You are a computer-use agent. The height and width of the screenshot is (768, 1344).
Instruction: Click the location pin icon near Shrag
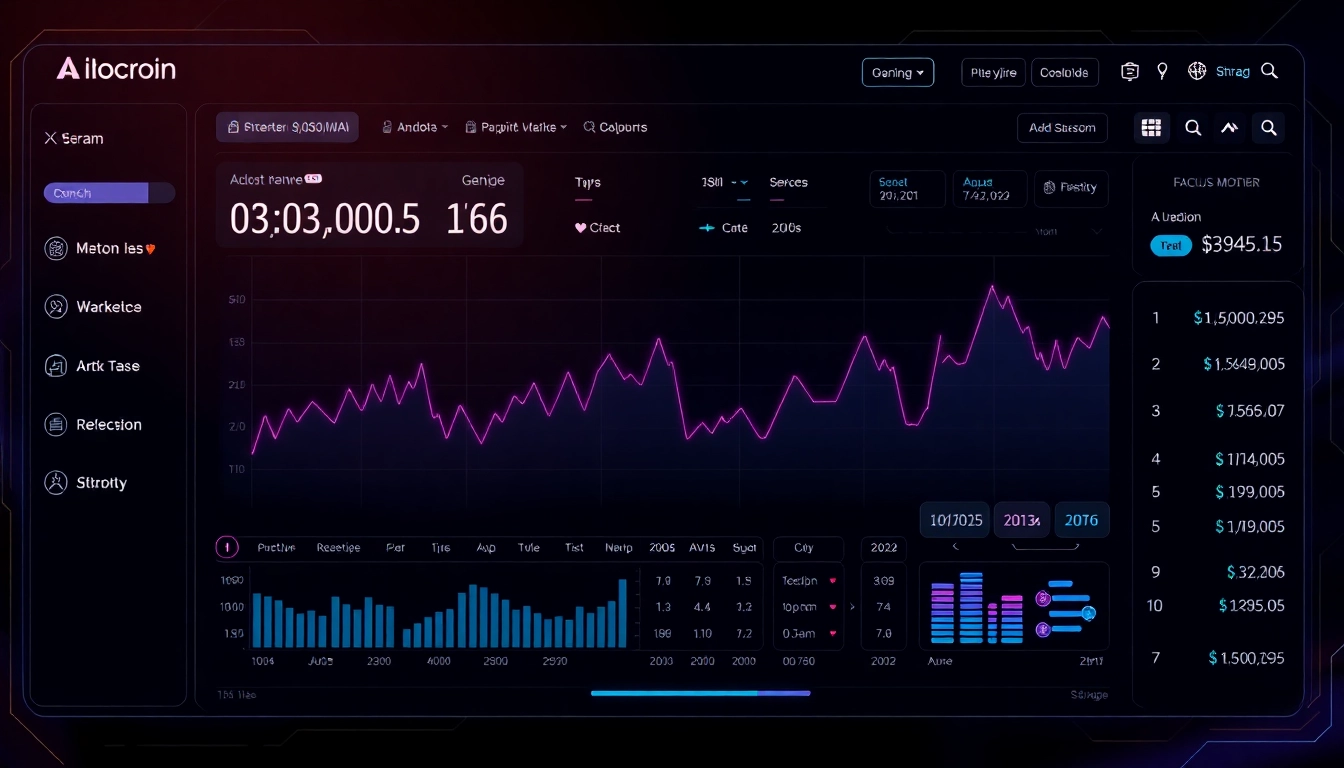point(1162,71)
